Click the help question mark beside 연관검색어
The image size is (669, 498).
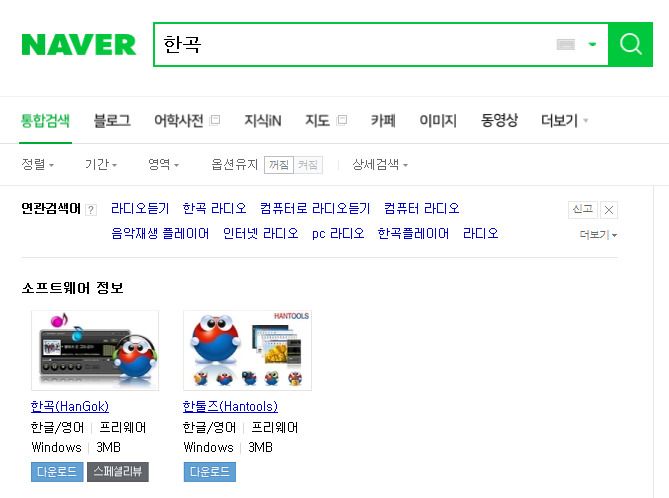(91, 210)
